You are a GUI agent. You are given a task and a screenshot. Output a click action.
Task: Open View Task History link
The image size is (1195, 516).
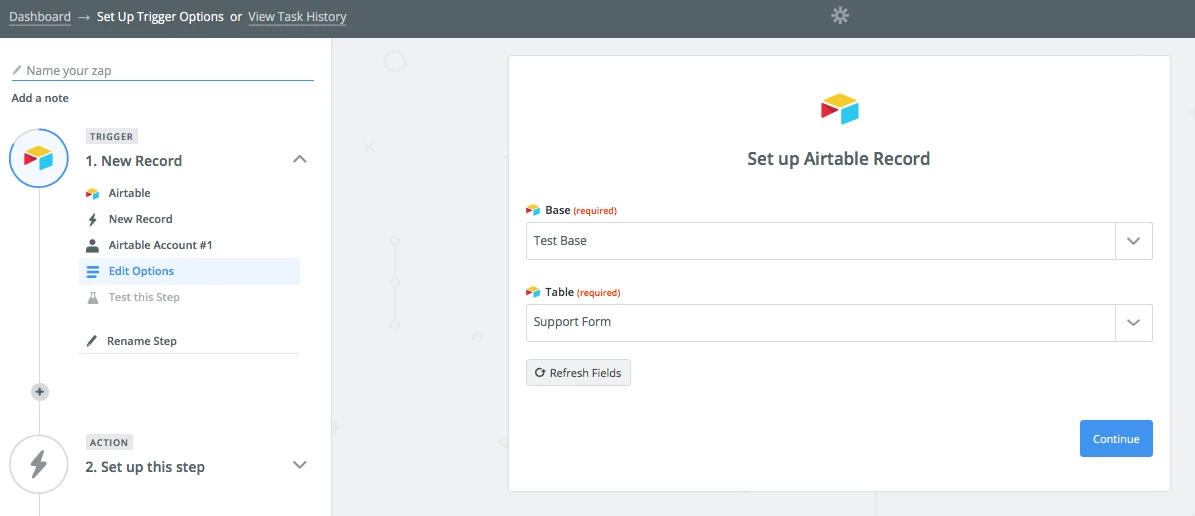click(297, 17)
